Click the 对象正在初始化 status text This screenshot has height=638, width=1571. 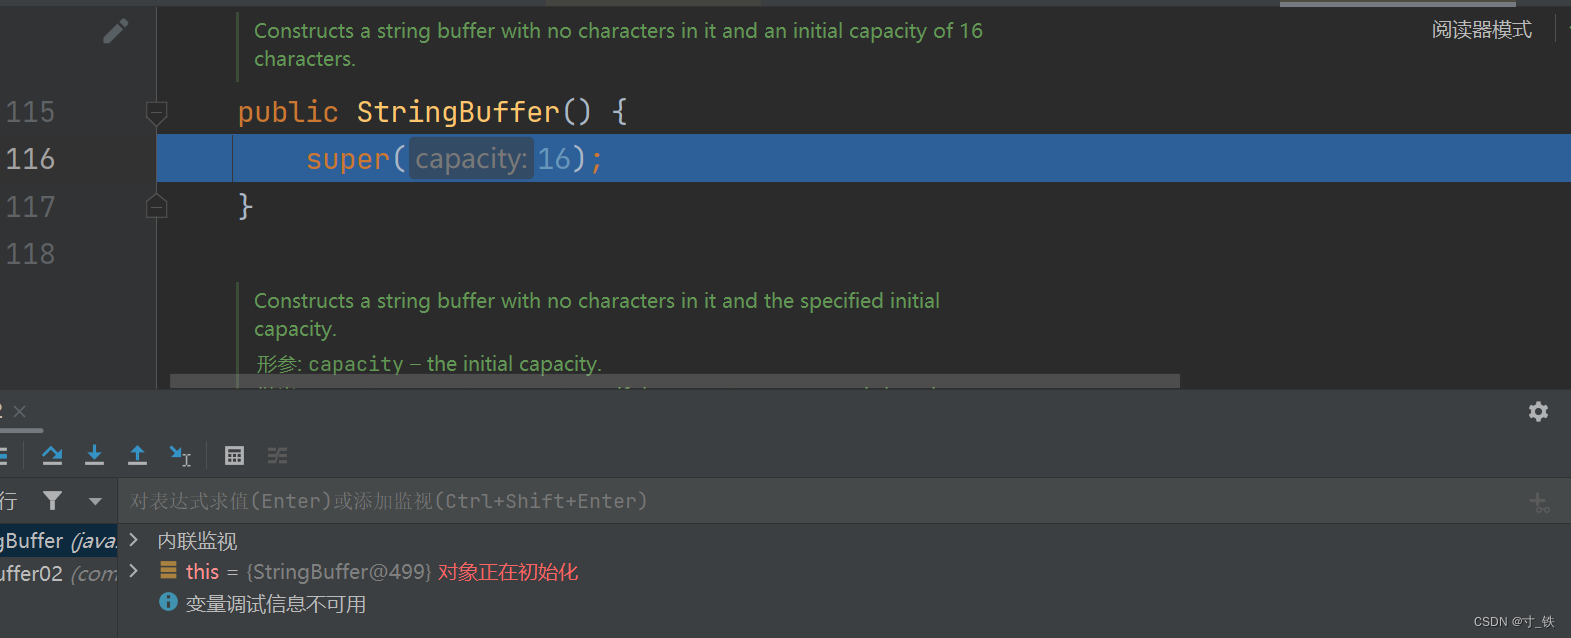(x=508, y=572)
